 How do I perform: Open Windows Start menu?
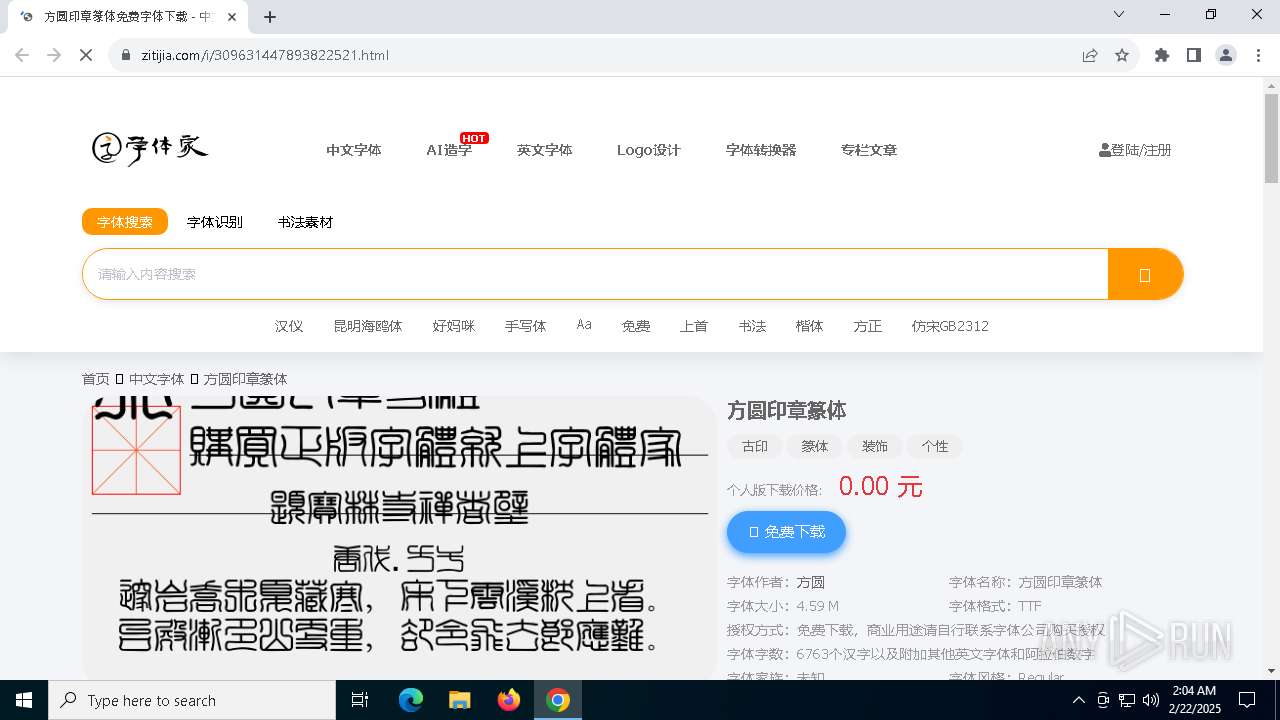(24, 700)
